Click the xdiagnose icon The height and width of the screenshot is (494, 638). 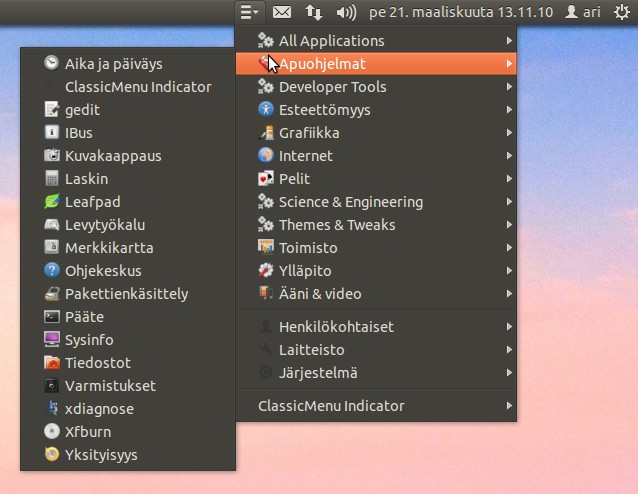pos(52,409)
